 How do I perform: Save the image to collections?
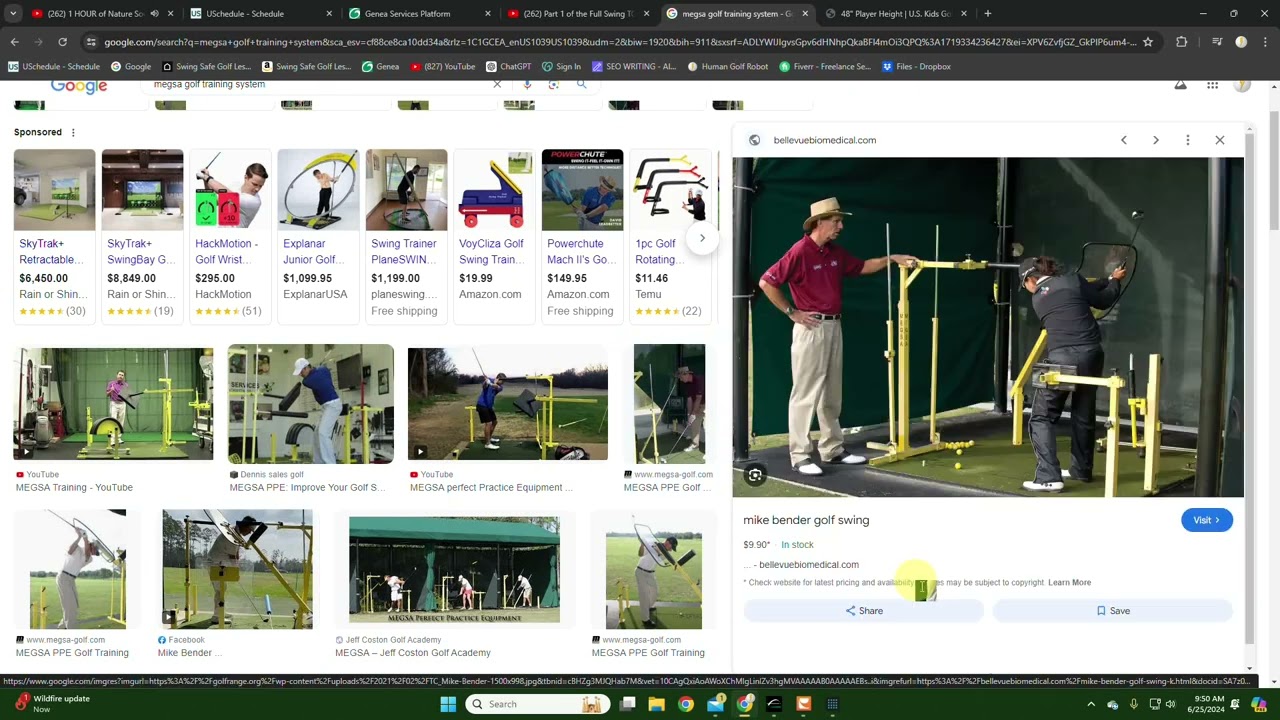pyautogui.click(x=1113, y=611)
